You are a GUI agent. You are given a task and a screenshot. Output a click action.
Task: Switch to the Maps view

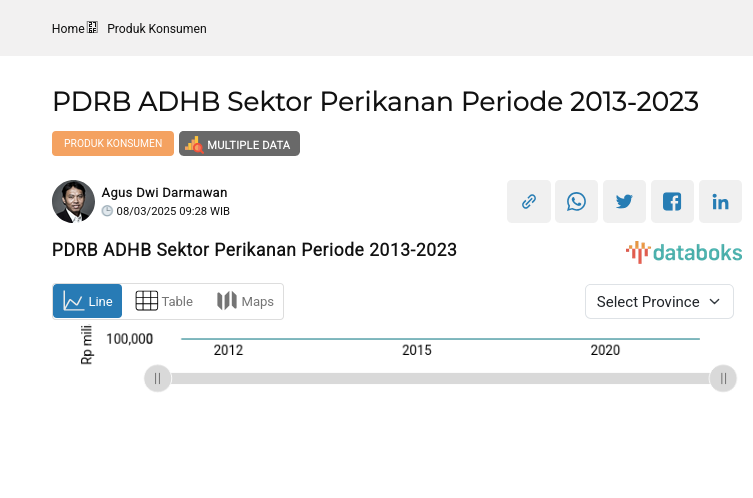click(245, 301)
